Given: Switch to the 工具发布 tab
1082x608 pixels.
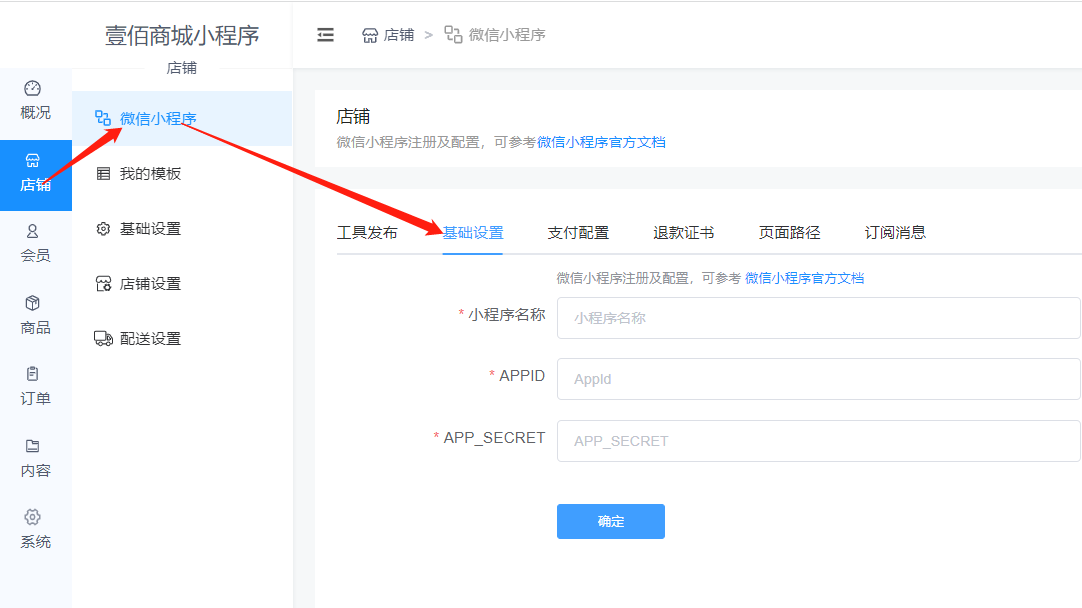Looking at the screenshot, I should [x=367, y=233].
